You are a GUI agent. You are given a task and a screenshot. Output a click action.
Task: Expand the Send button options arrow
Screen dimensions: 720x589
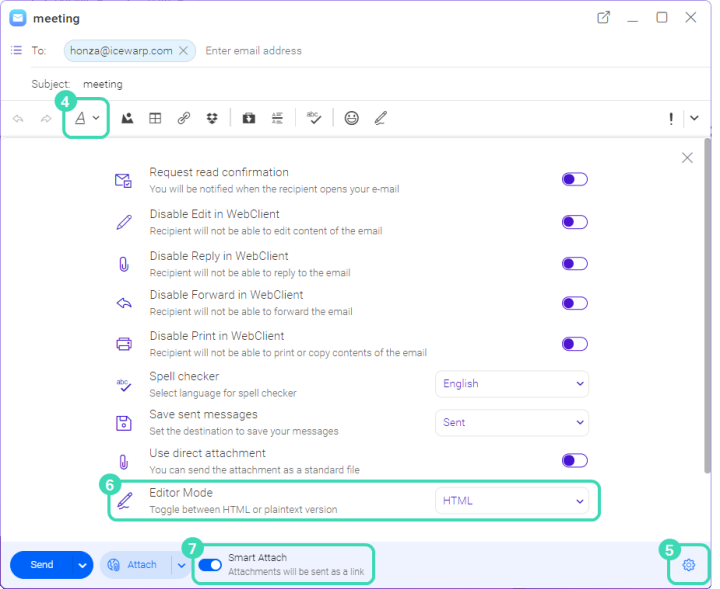point(83,565)
